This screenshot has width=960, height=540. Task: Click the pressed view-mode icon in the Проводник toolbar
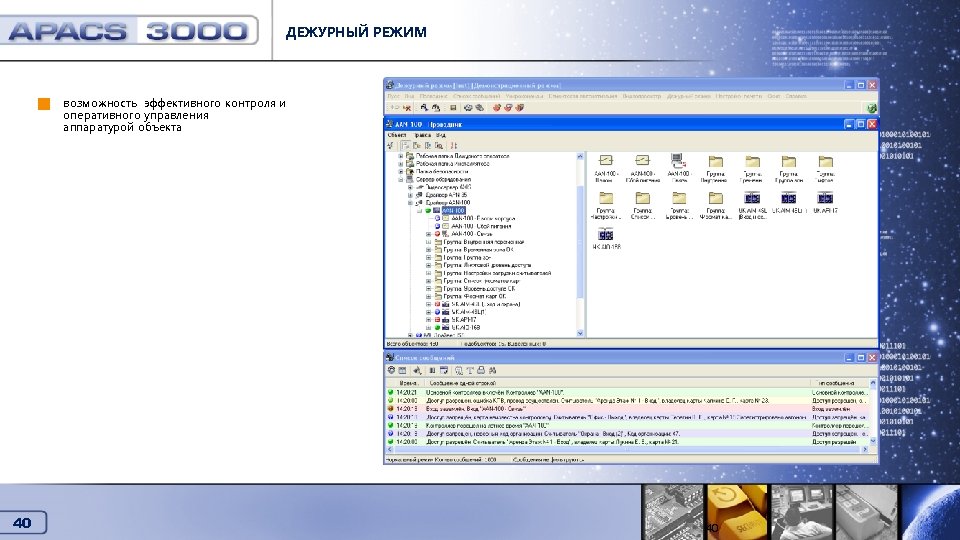click(405, 146)
